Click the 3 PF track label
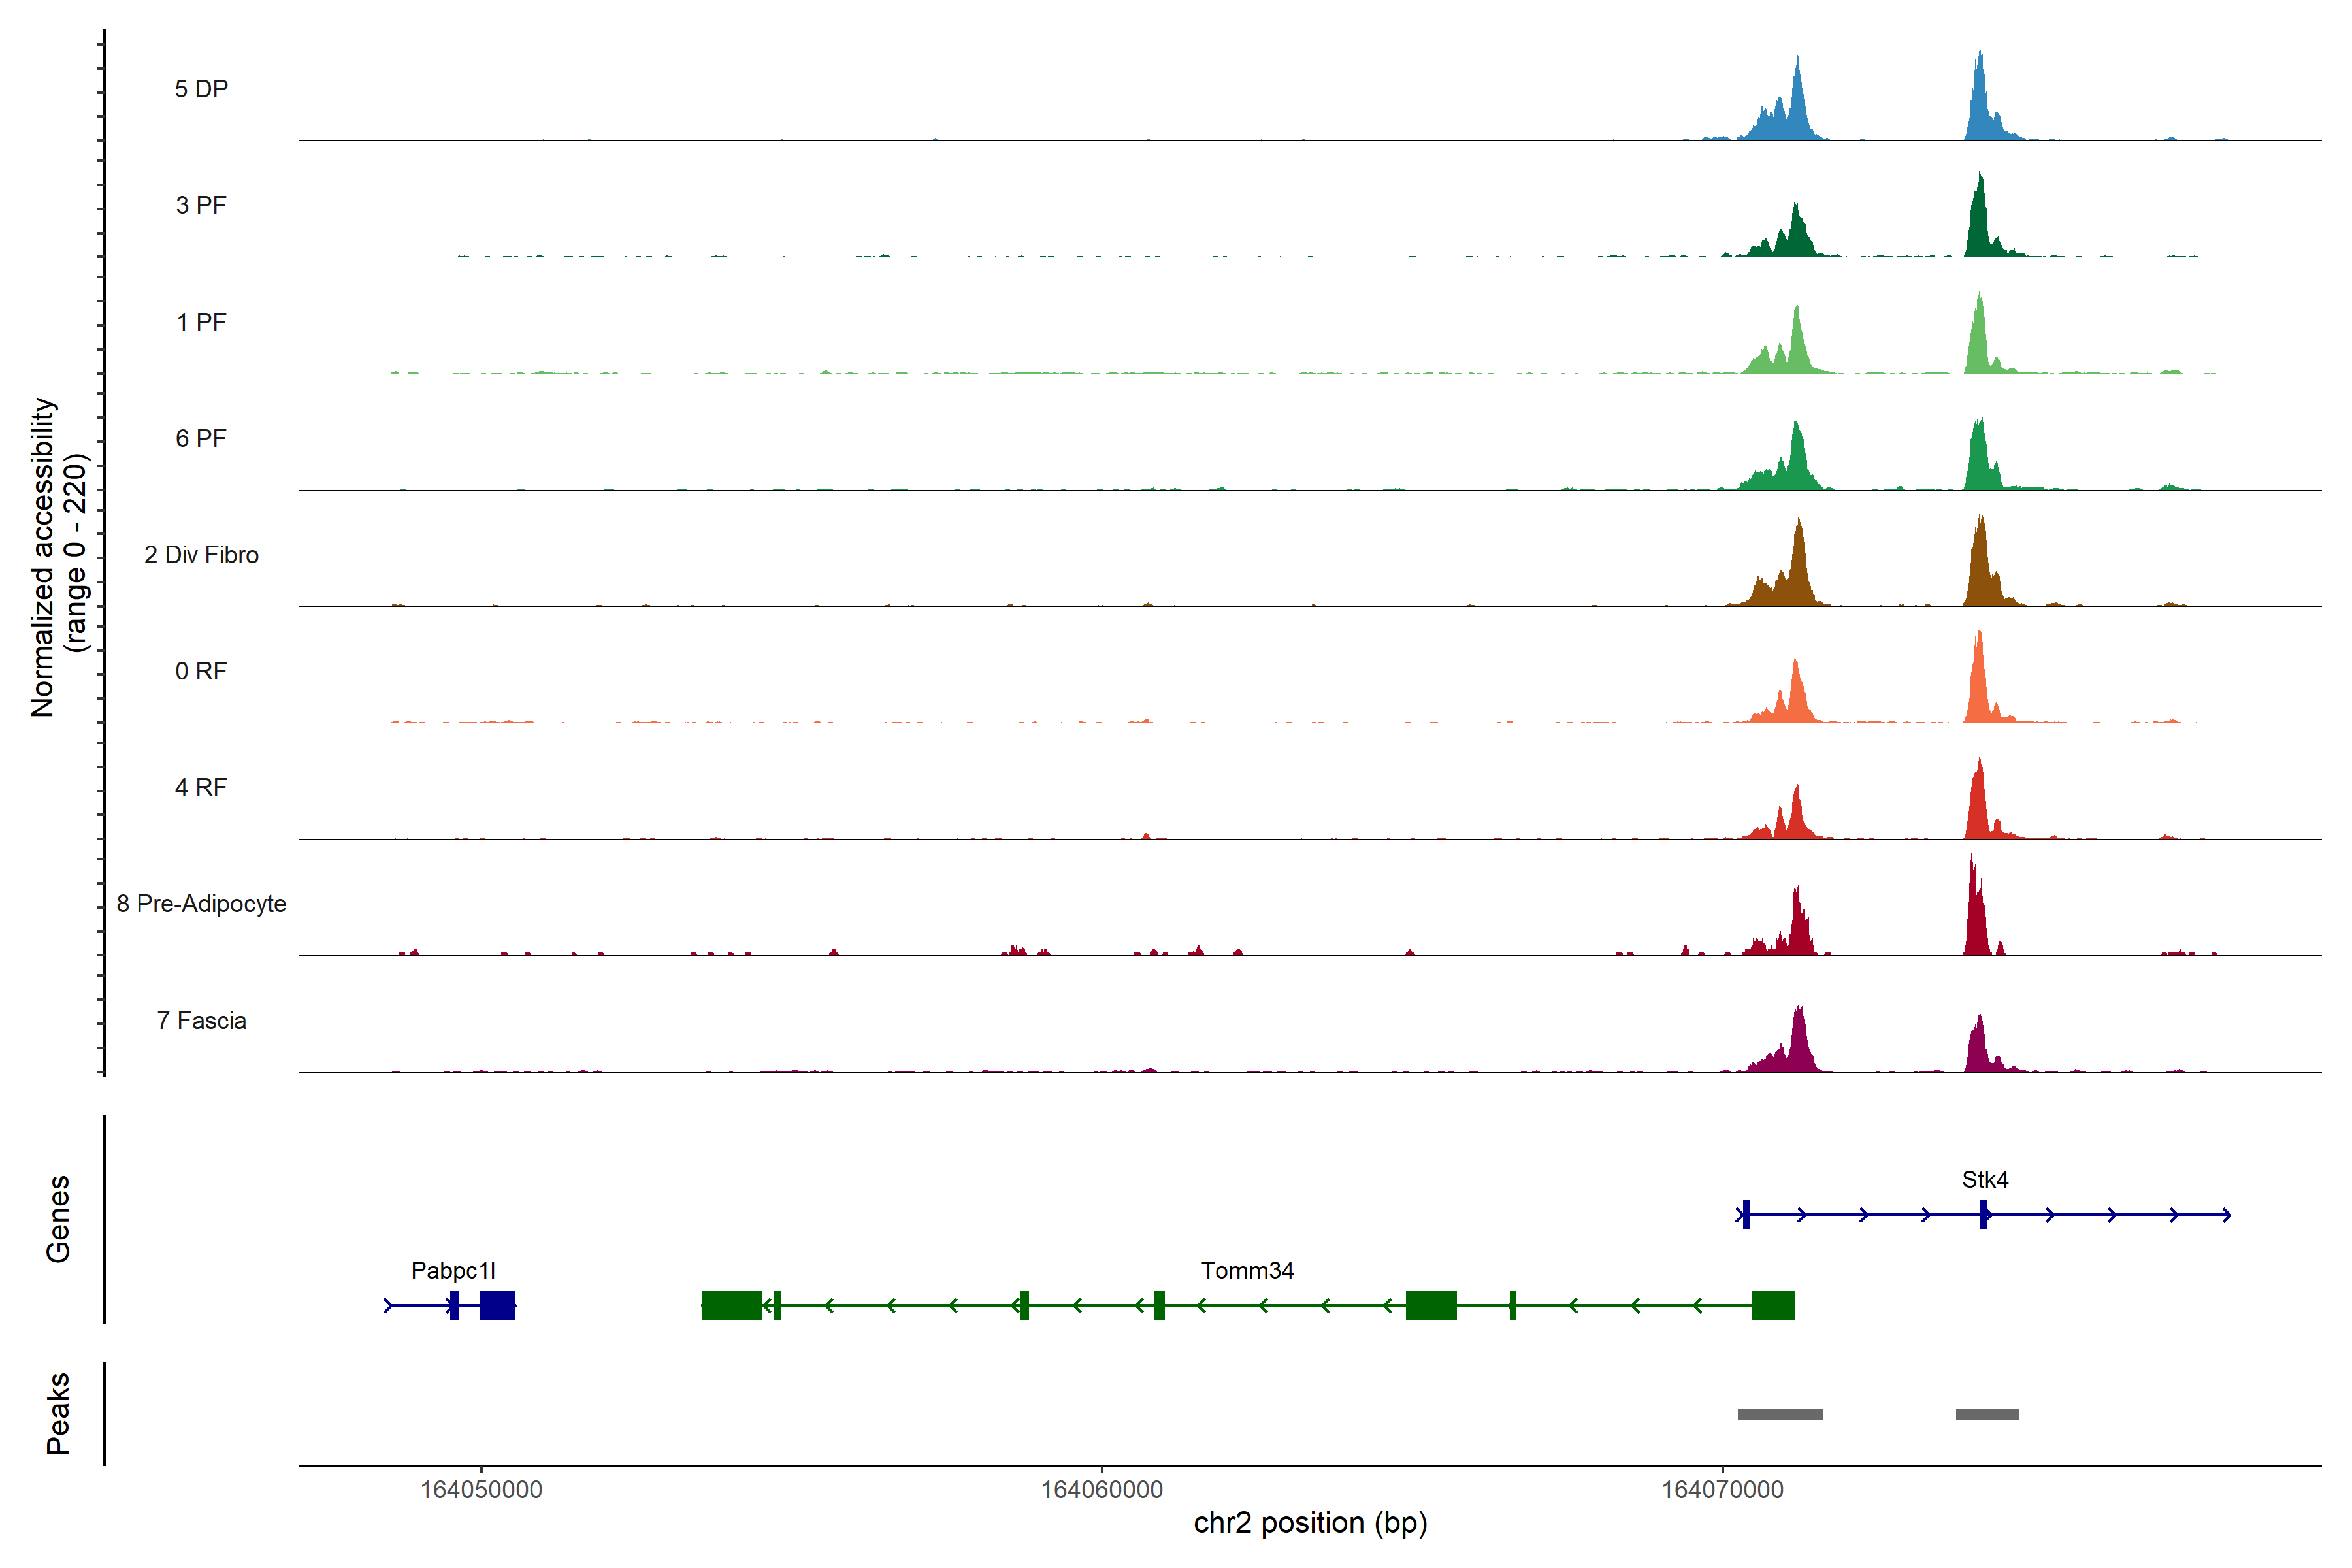Screen dimensions: 2352x1568 click(201, 205)
